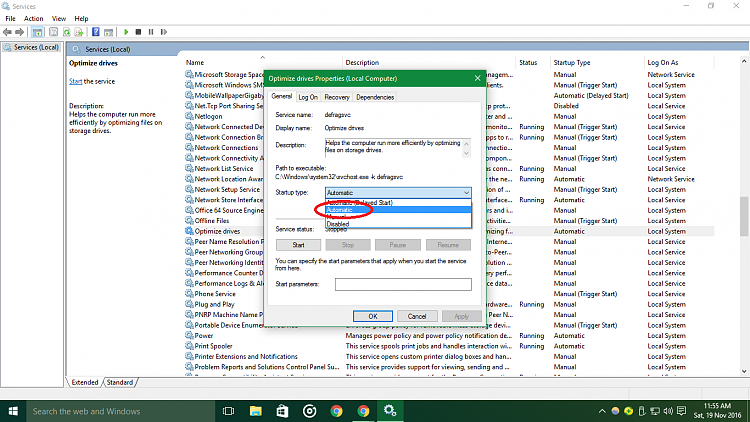The width and height of the screenshot is (750, 422).
Task: Confirm the dialog with OK
Action: 373,316
